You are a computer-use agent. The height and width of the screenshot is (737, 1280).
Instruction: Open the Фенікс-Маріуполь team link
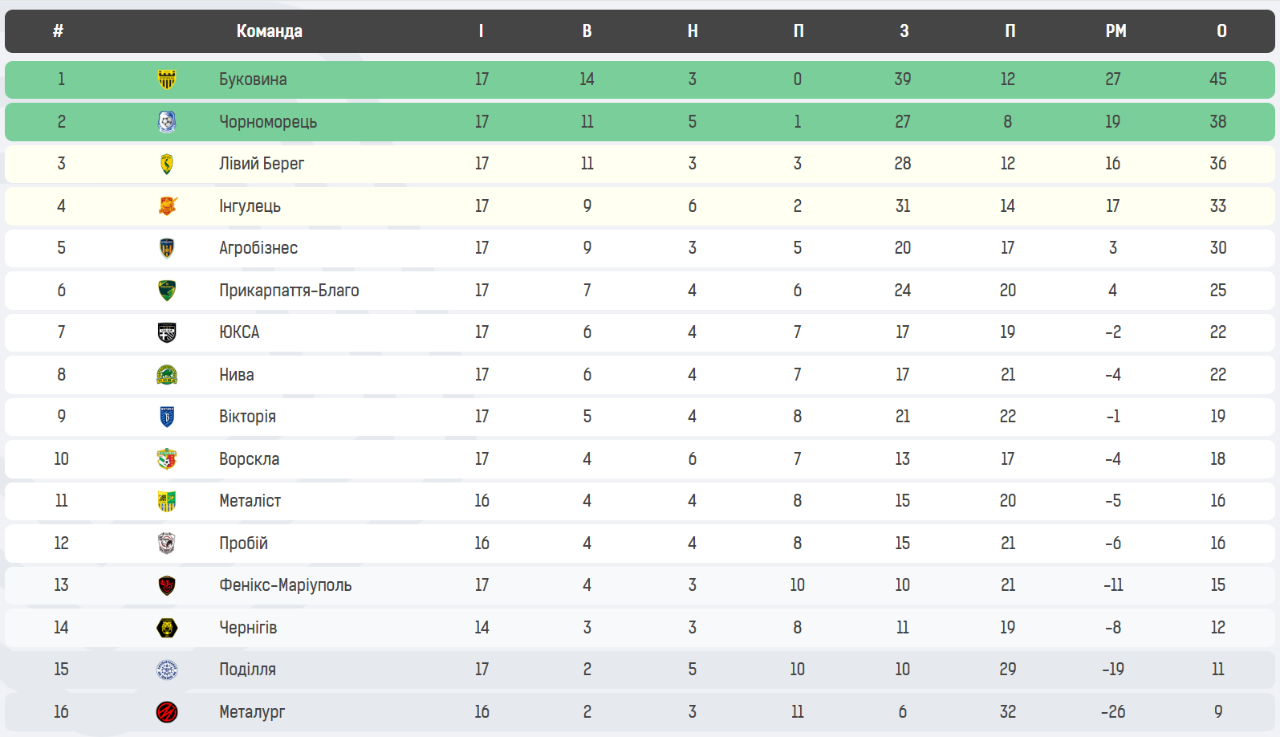pos(285,585)
